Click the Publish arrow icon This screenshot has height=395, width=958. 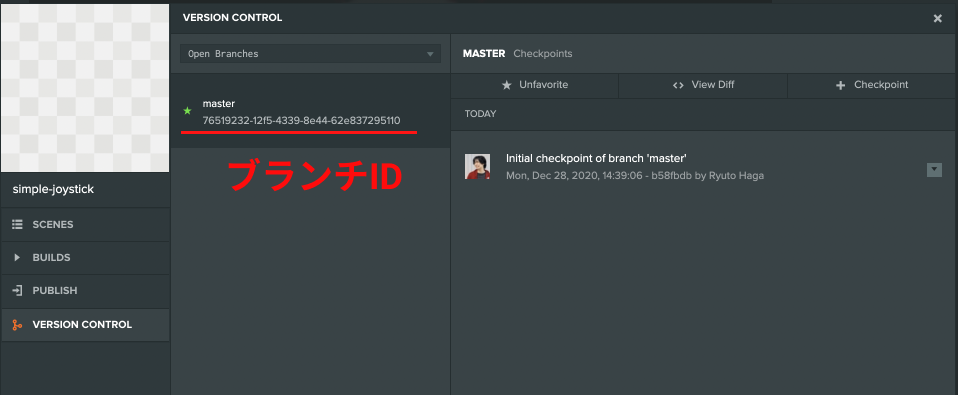(x=17, y=291)
